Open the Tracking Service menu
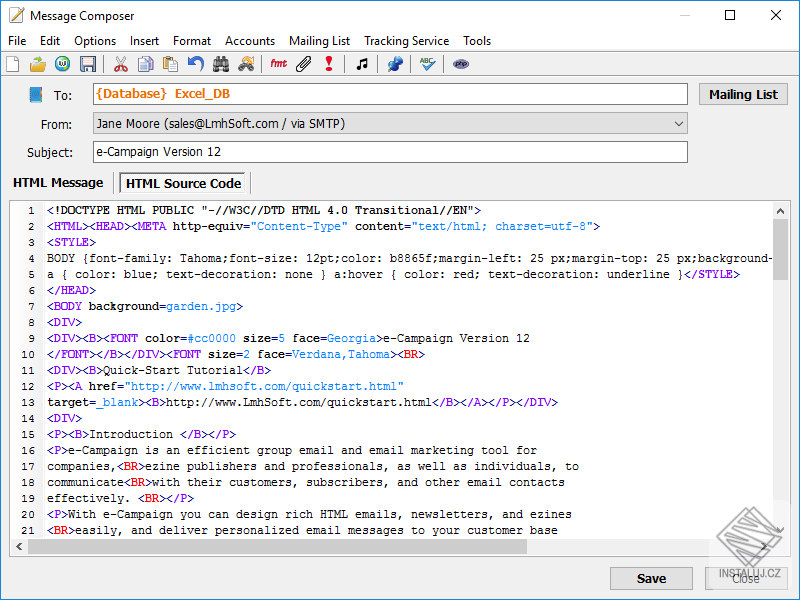Screen dimensions: 800x600 [x=407, y=41]
